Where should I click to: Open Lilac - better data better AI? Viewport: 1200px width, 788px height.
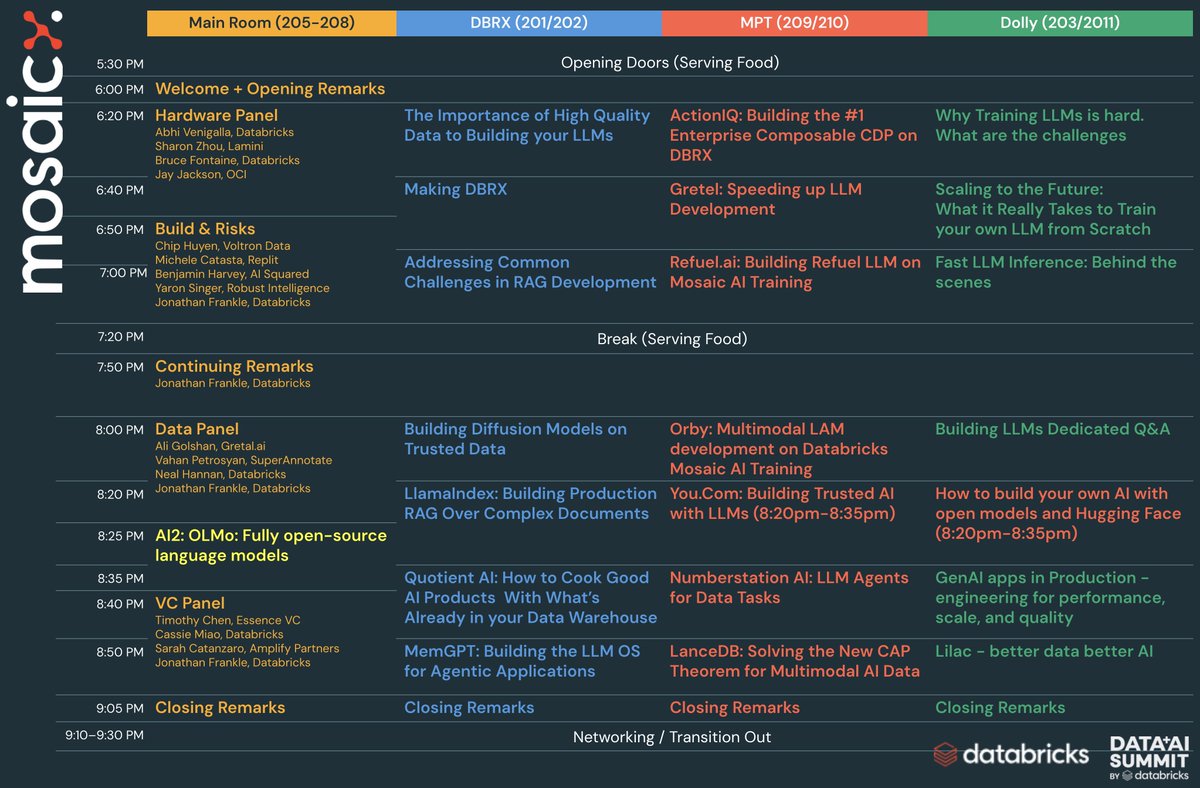click(1044, 651)
